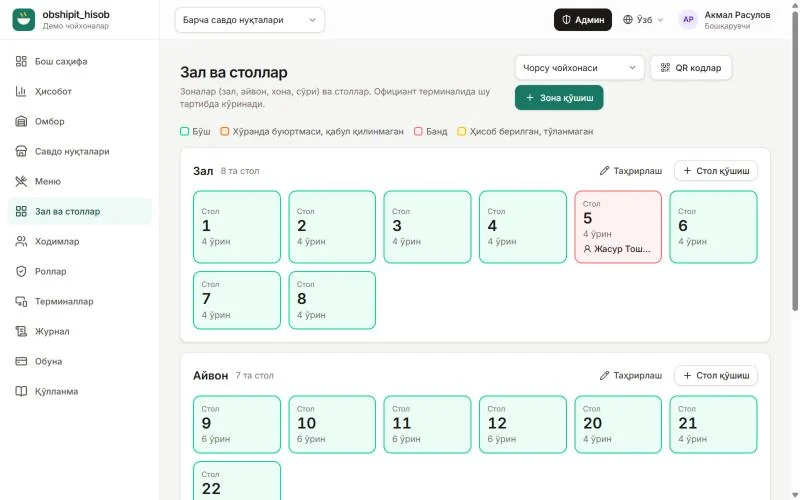The width and height of the screenshot is (800, 500).
Task: Click the shield icon in Админ button
Action: pos(566,19)
